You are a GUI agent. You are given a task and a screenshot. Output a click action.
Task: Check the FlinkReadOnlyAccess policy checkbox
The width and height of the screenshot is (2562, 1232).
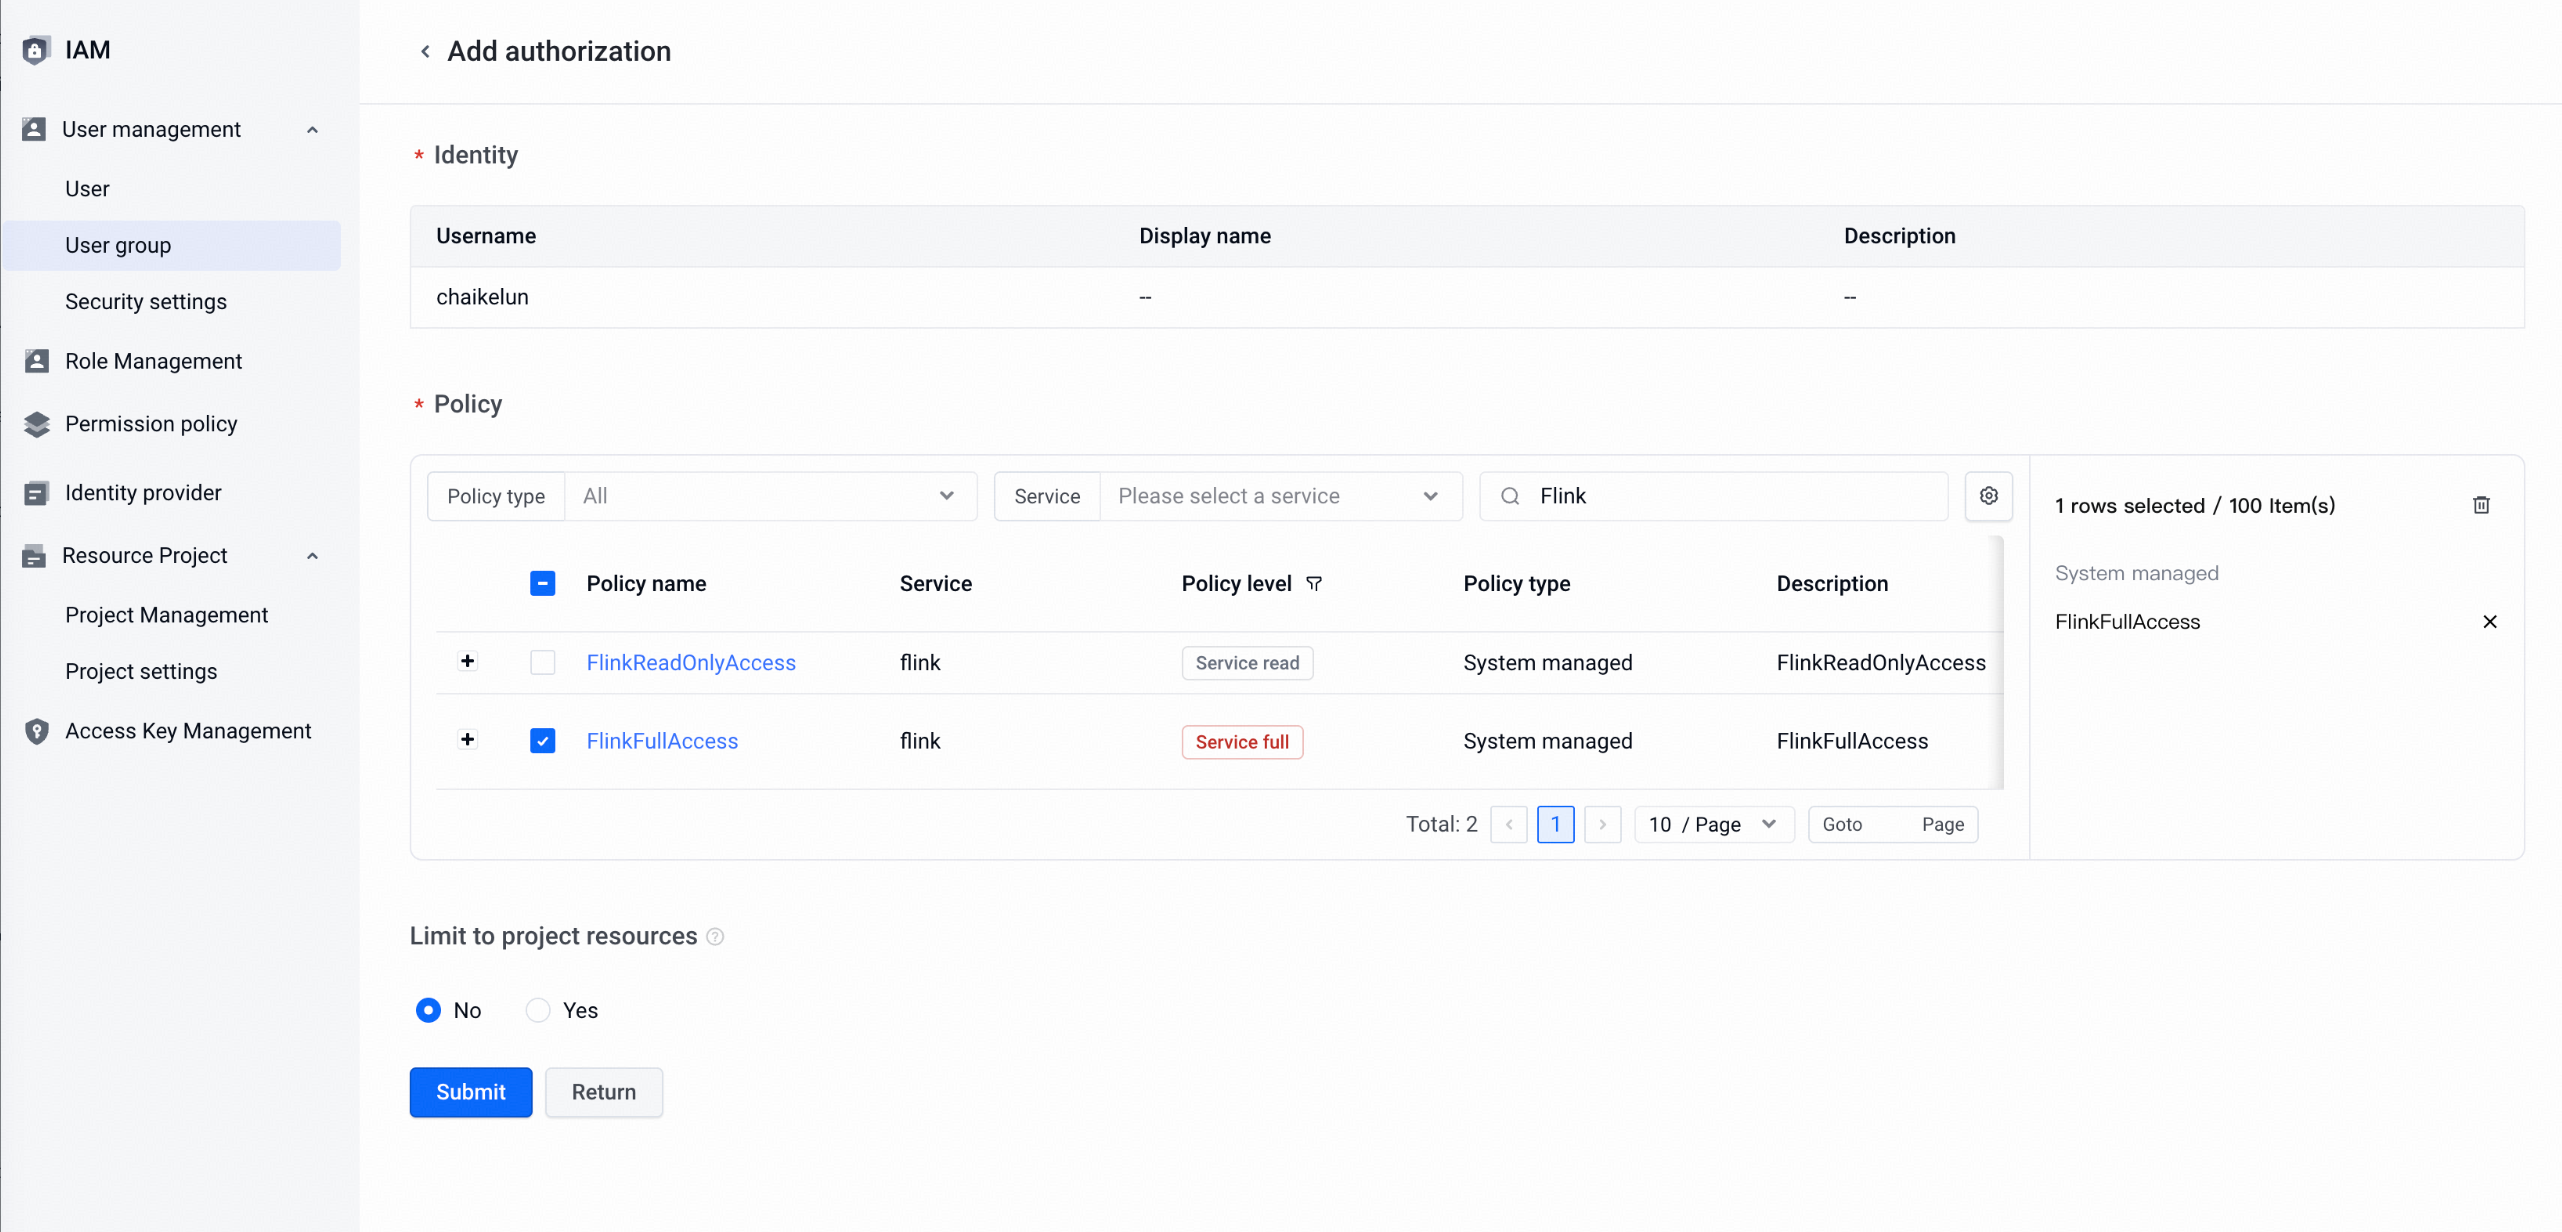tap(542, 662)
